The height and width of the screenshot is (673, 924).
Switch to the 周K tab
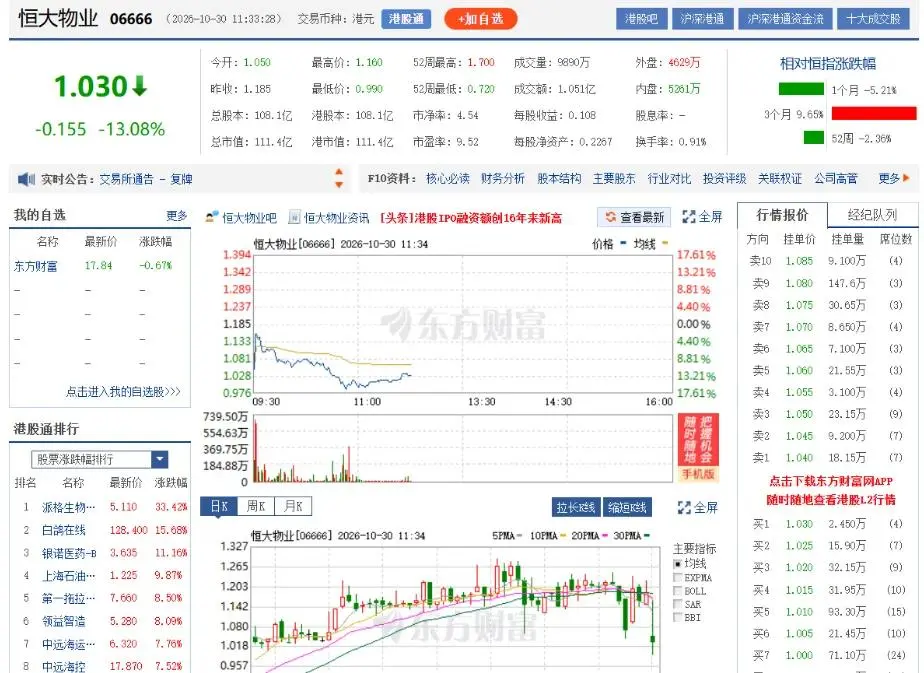[x=256, y=506]
